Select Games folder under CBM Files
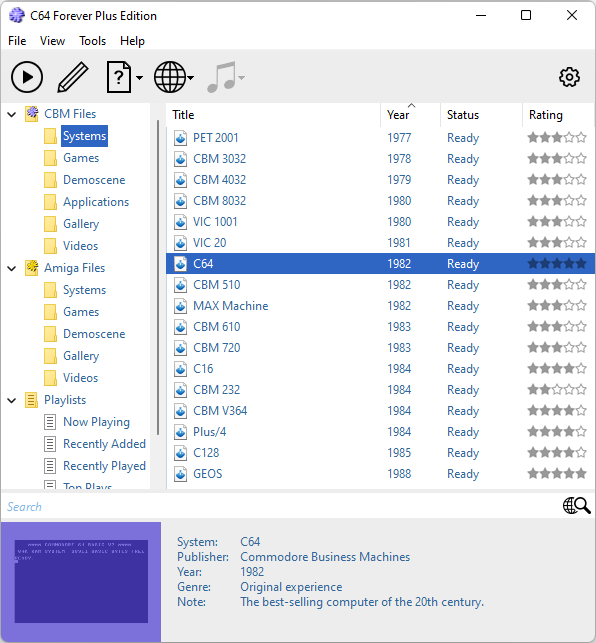Image resolution: width=596 pixels, height=643 pixels. [81, 158]
